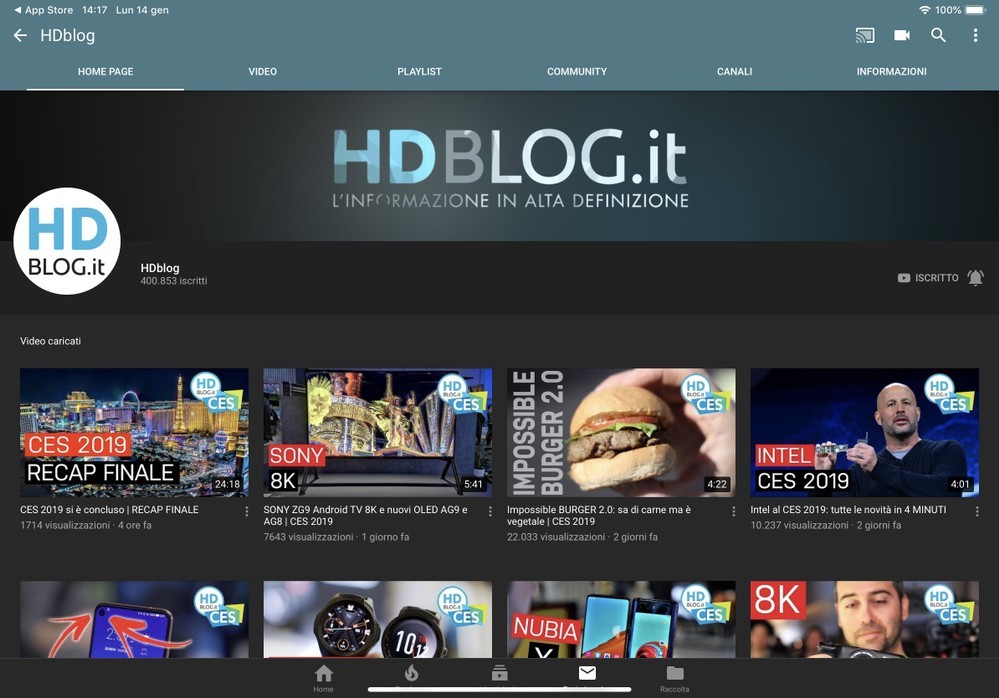Tap '22.033 visualizzazioni · 2 giorni fa' text
This screenshot has height=698, width=999.
point(582,537)
